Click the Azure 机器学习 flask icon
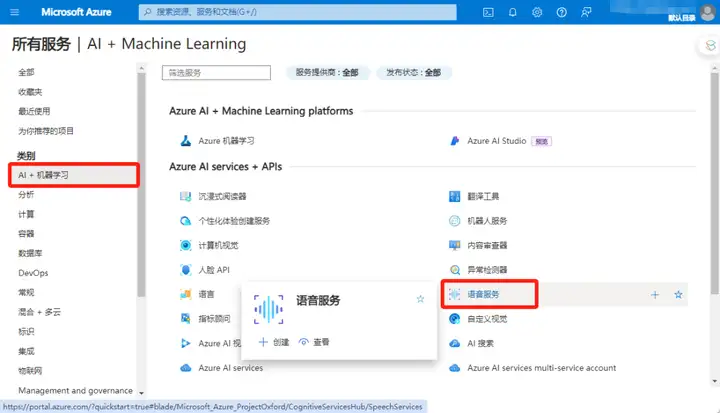 [186, 141]
